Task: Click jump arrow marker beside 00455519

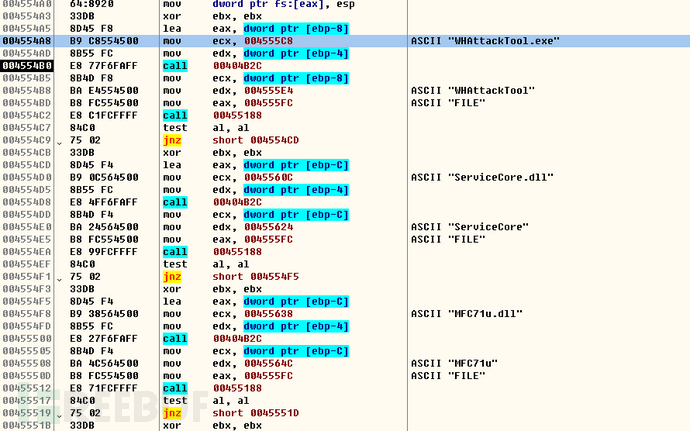Action: tap(59, 415)
